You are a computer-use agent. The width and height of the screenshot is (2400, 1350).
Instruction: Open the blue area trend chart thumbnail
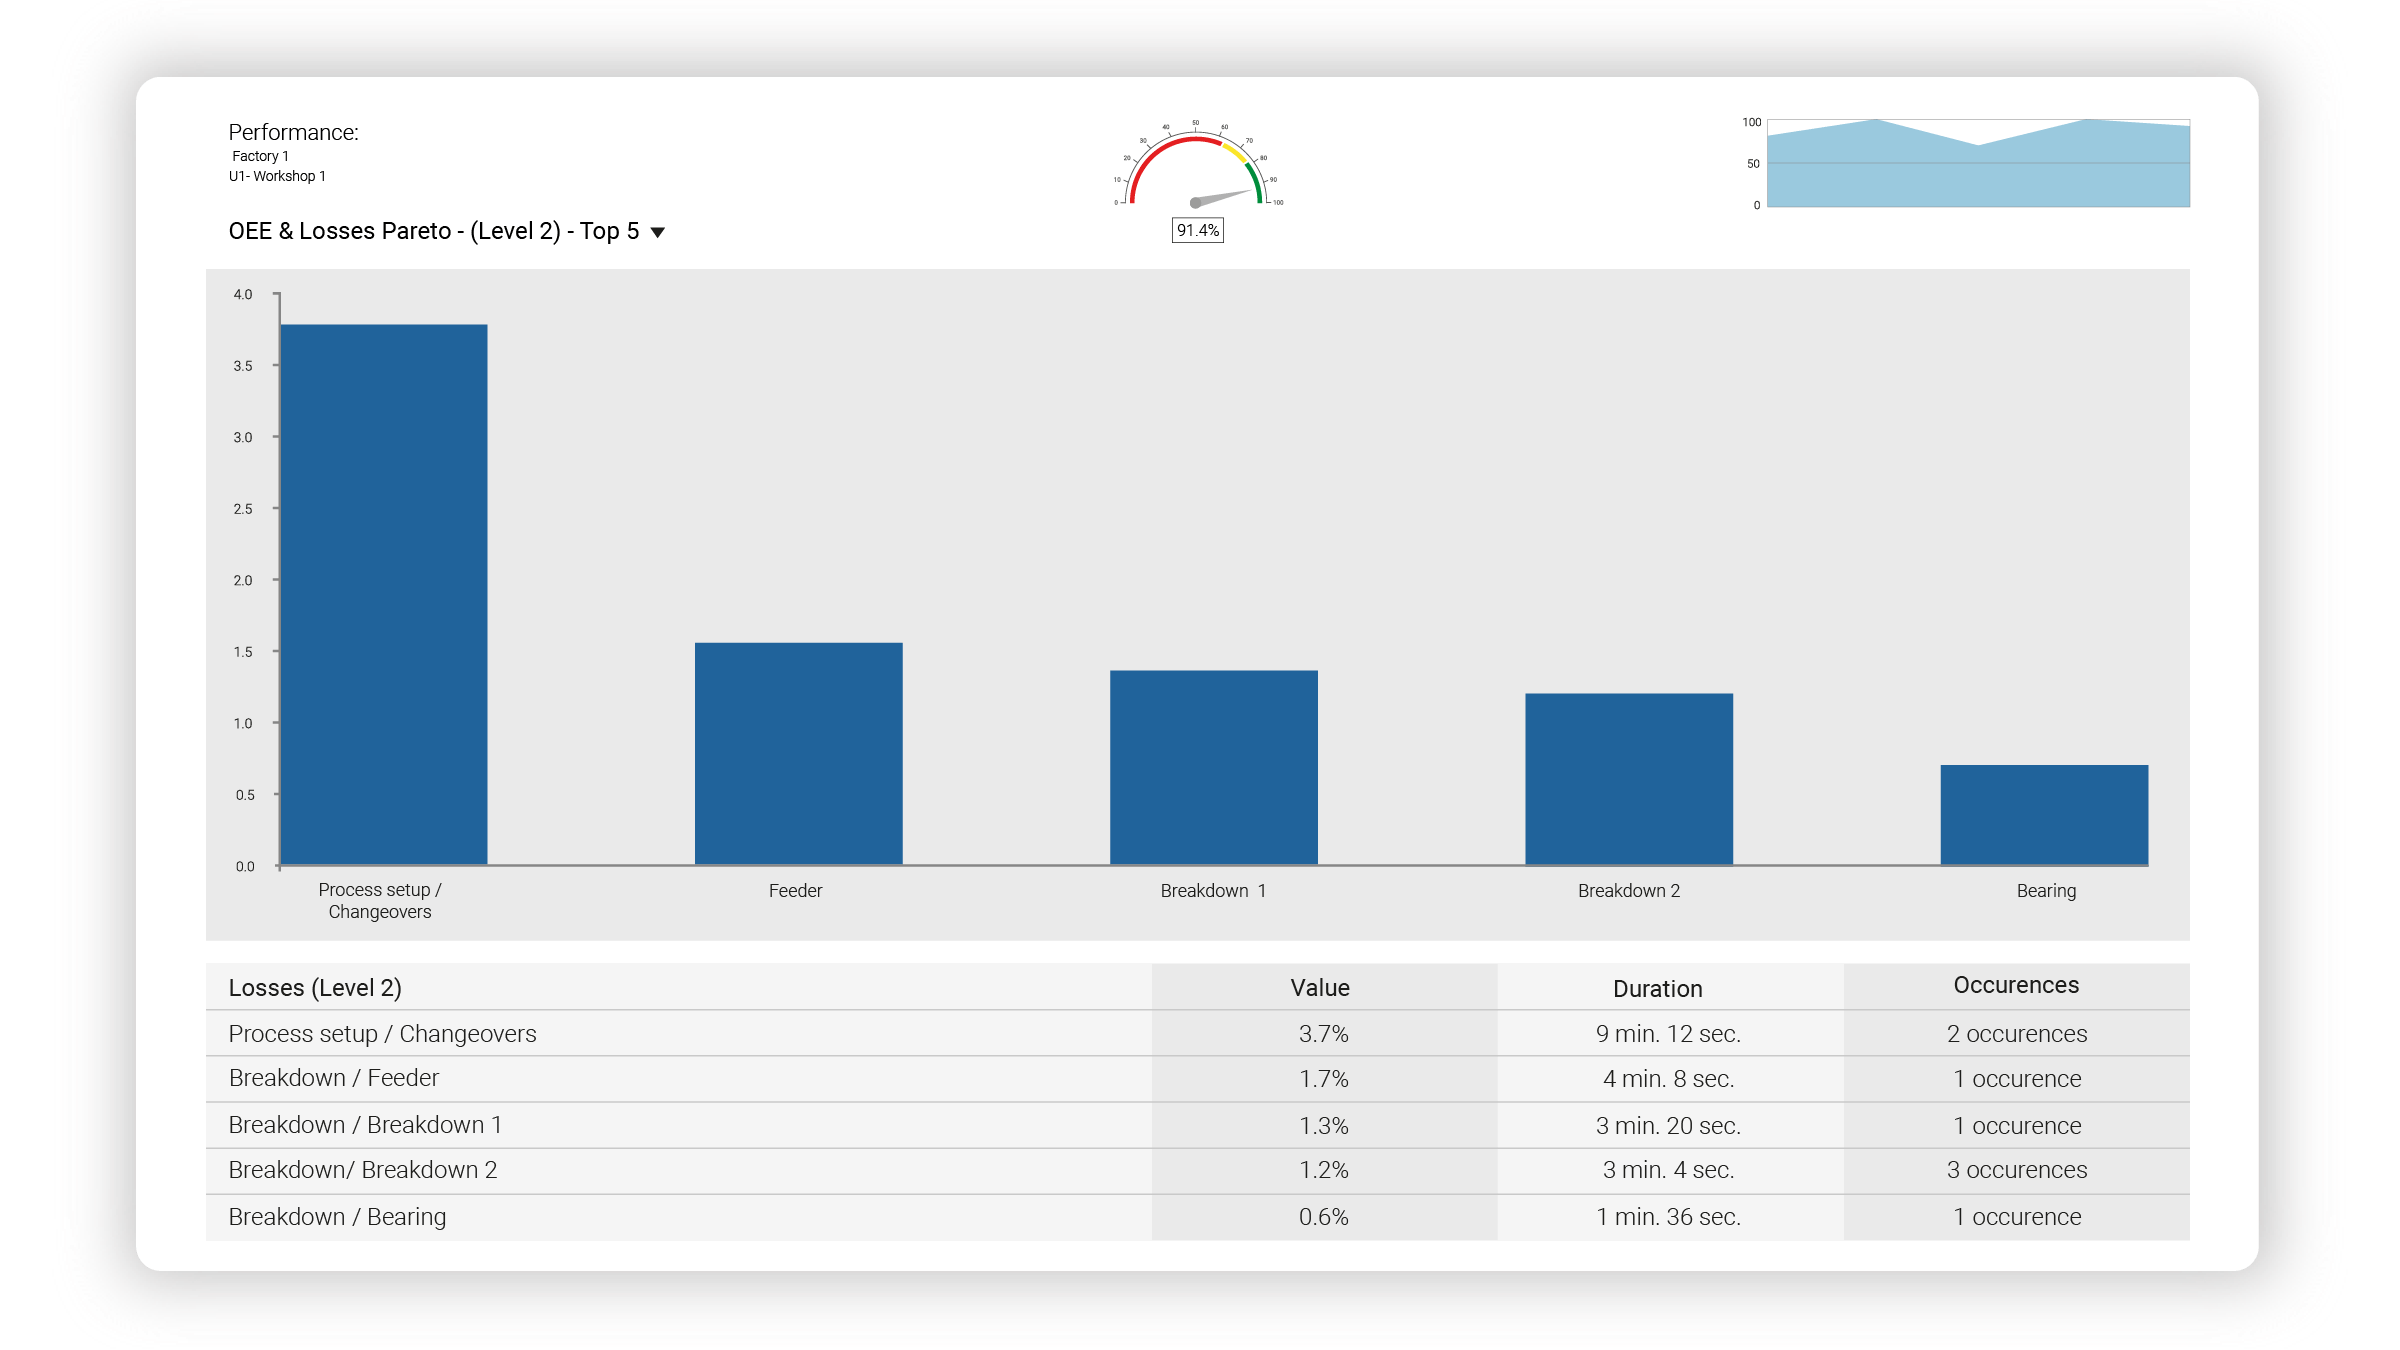[1978, 163]
